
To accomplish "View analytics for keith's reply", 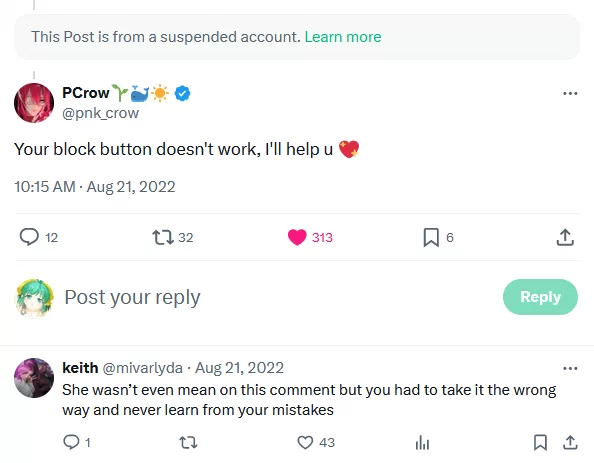I will click(422, 442).
